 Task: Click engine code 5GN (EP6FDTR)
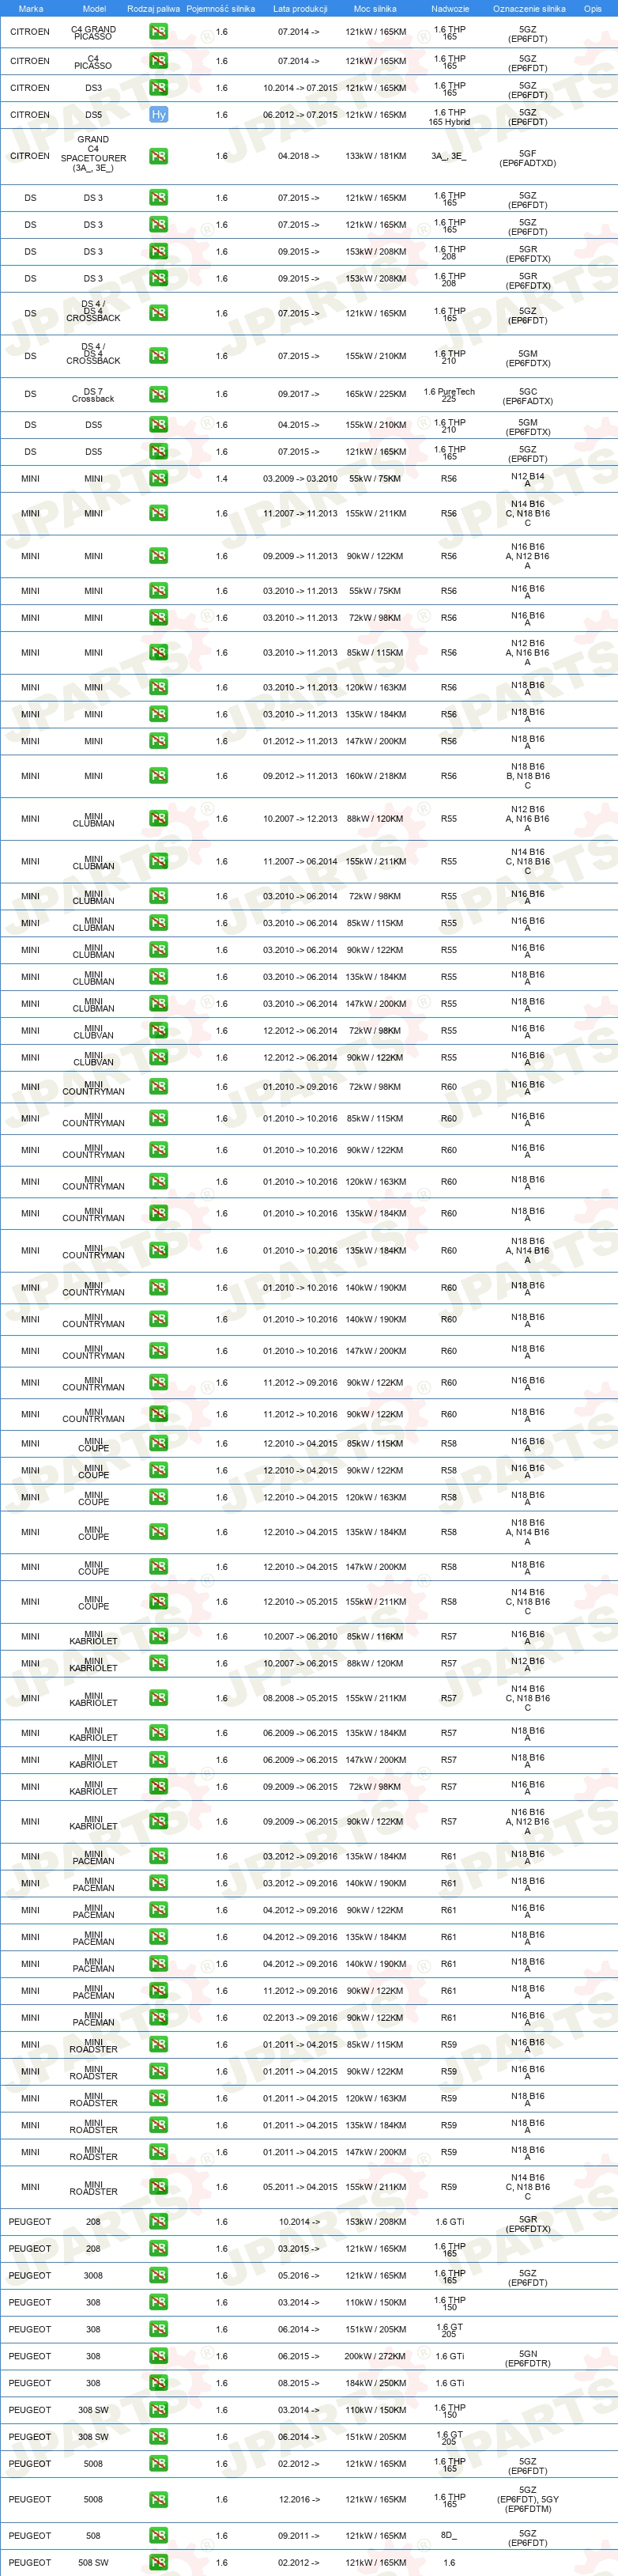(x=528, y=2358)
